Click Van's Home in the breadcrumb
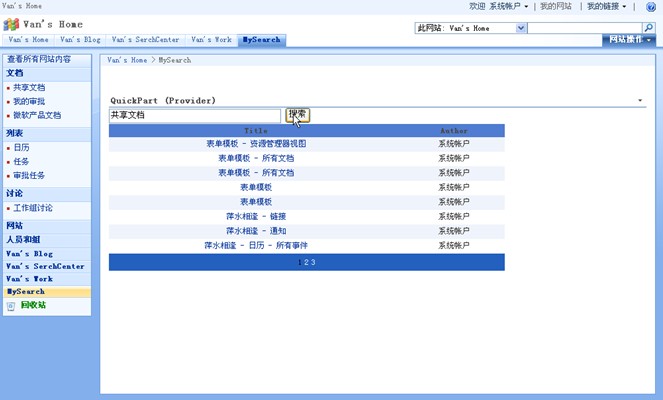 click(127, 60)
